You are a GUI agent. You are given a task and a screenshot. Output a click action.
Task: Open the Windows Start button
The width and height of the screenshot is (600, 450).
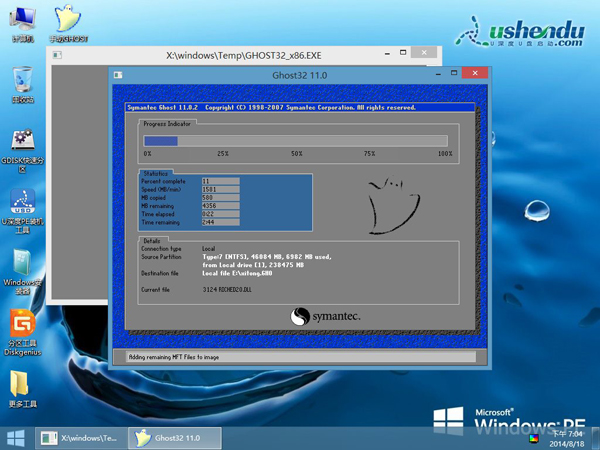tap(16, 438)
